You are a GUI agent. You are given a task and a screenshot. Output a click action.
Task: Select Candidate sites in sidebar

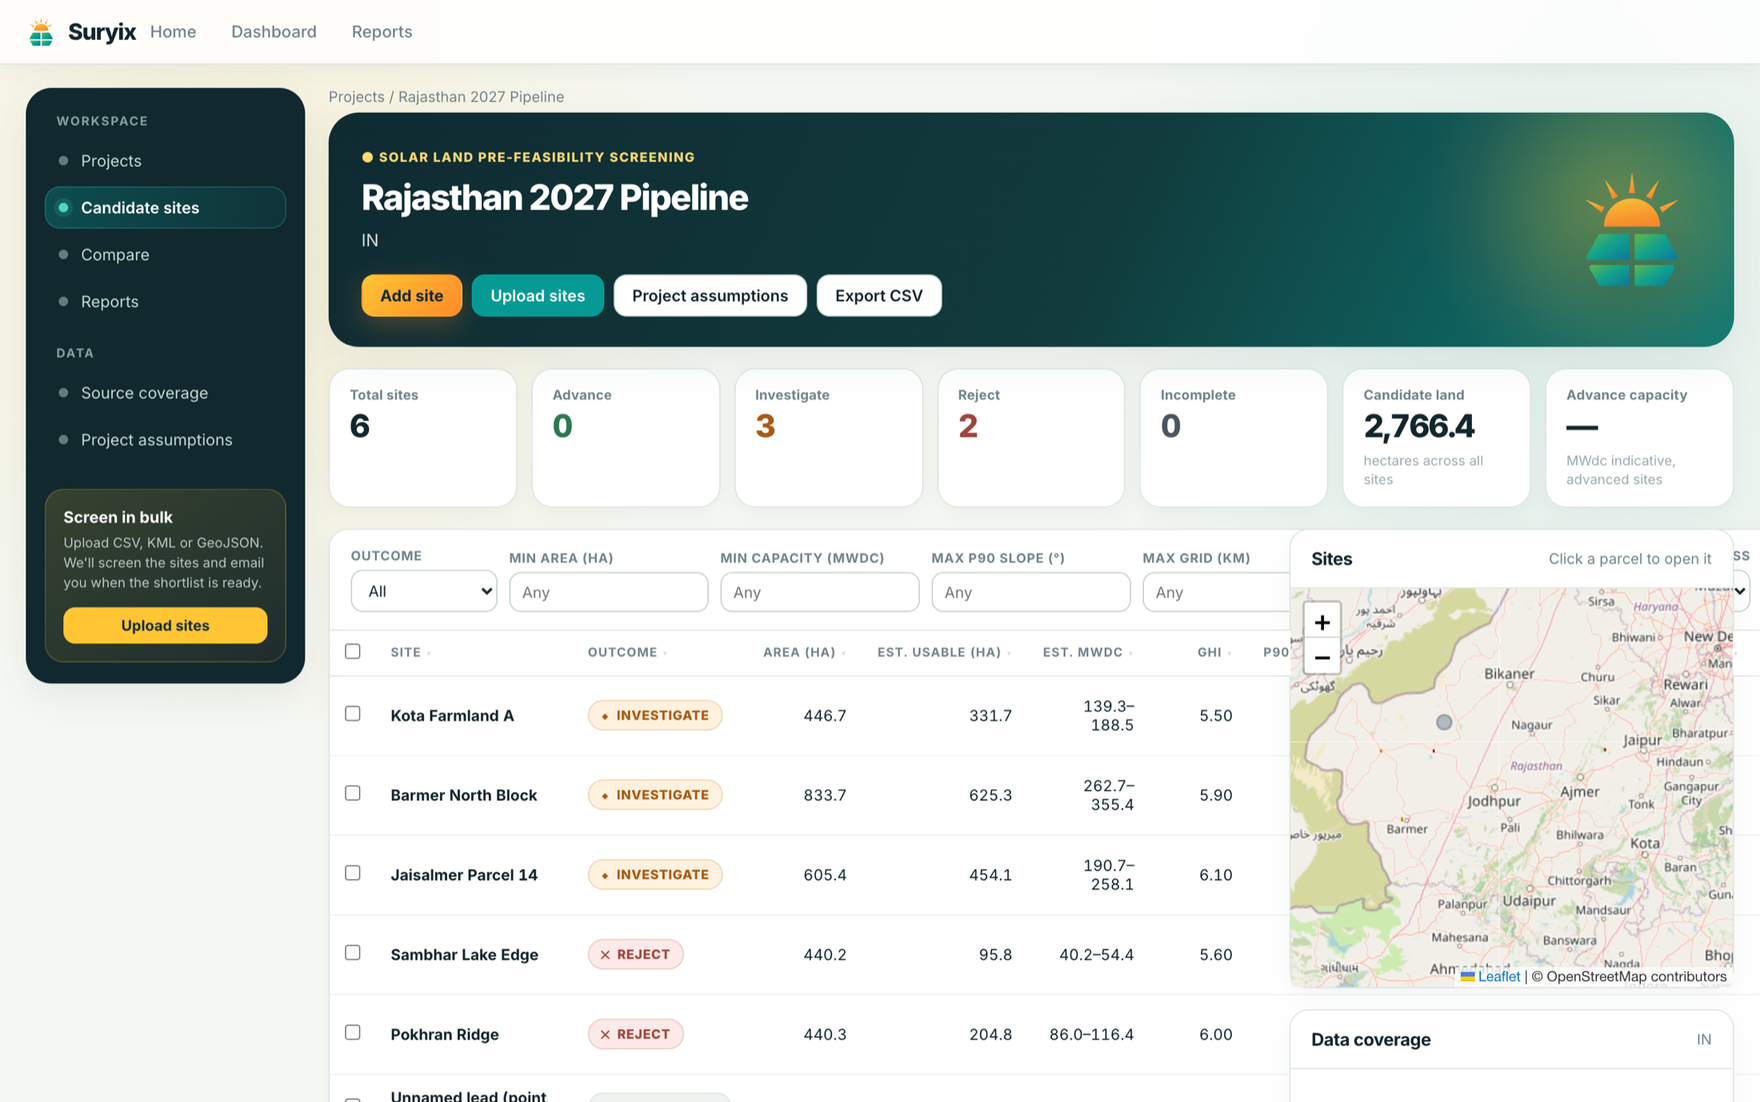coord(165,208)
